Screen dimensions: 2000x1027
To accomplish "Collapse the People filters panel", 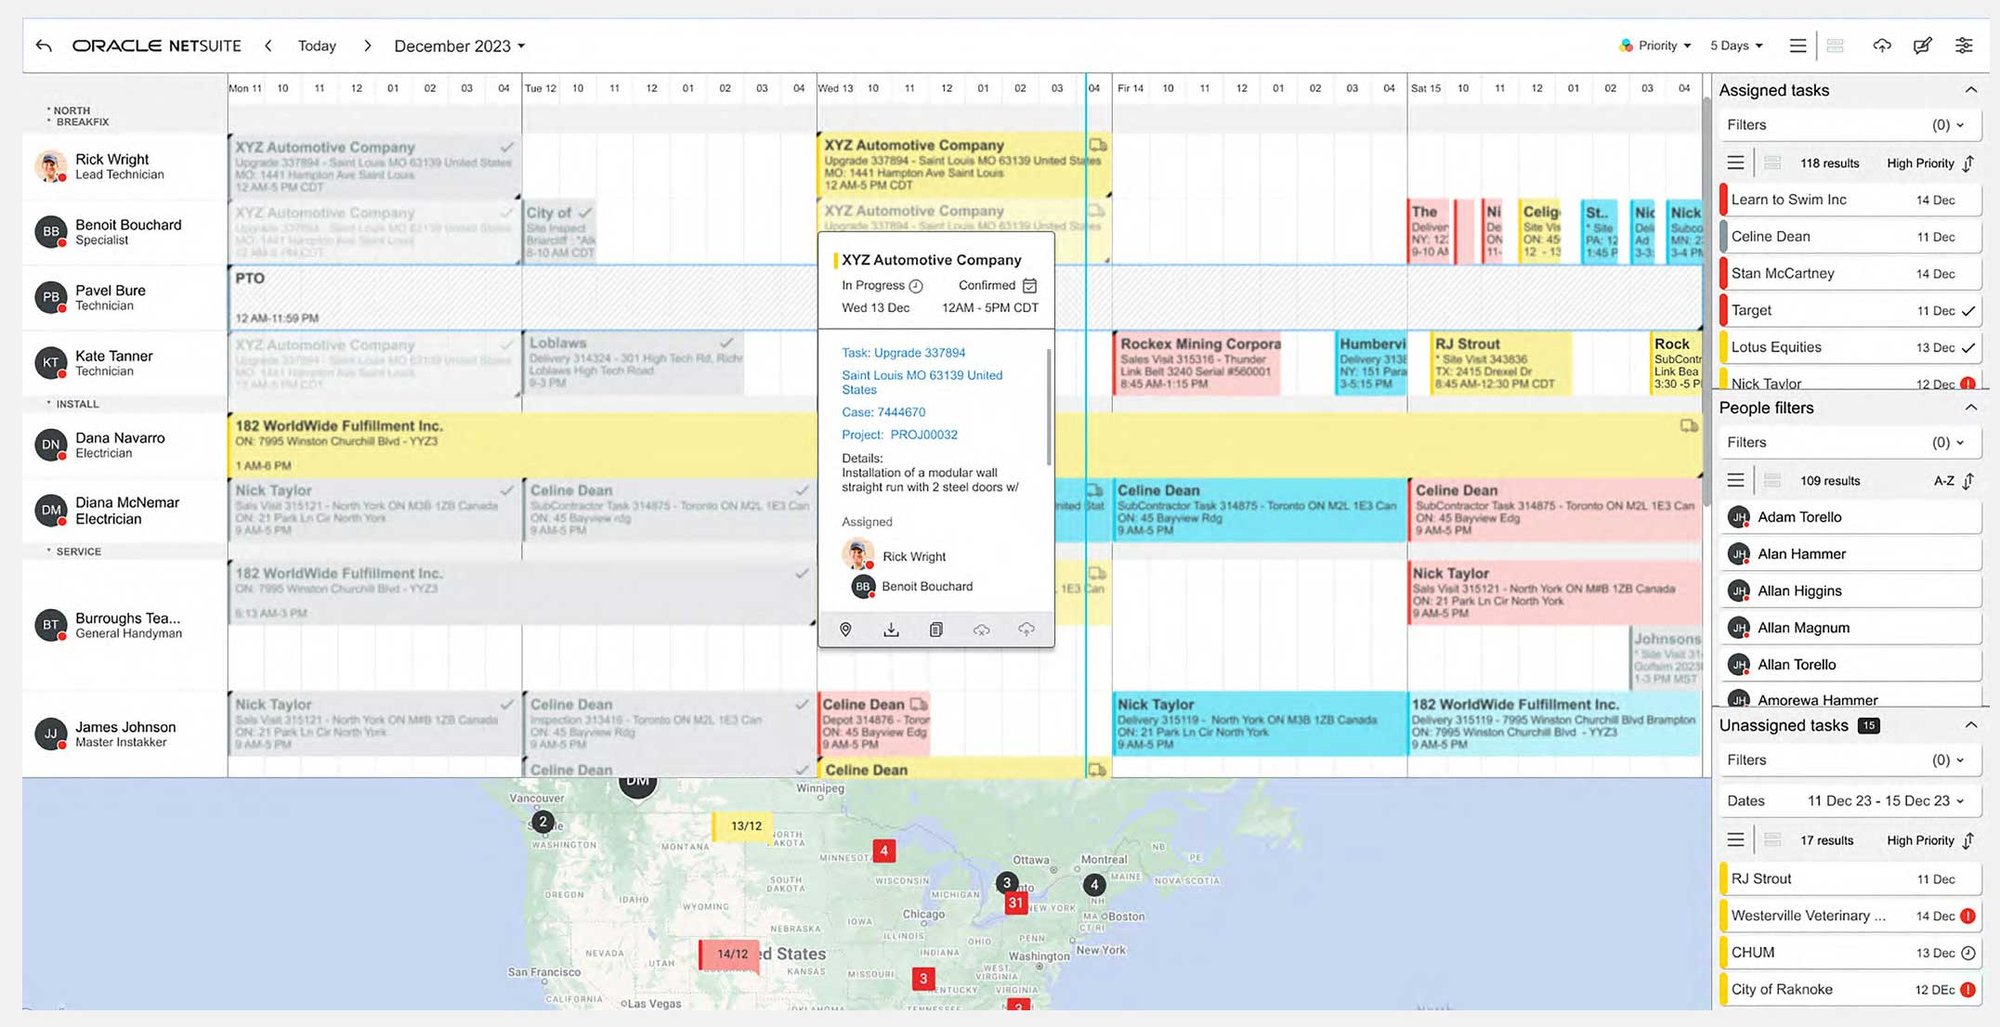I will tap(1971, 408).
